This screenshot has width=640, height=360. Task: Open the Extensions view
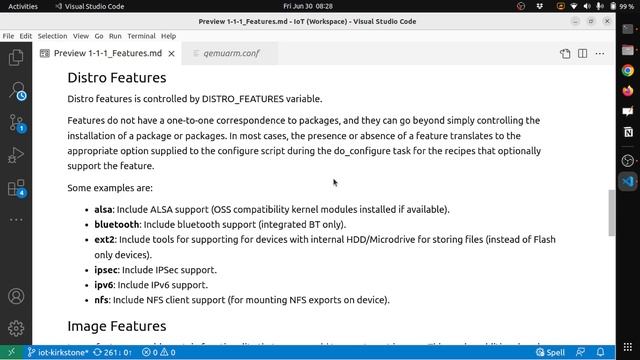point(17,188)
